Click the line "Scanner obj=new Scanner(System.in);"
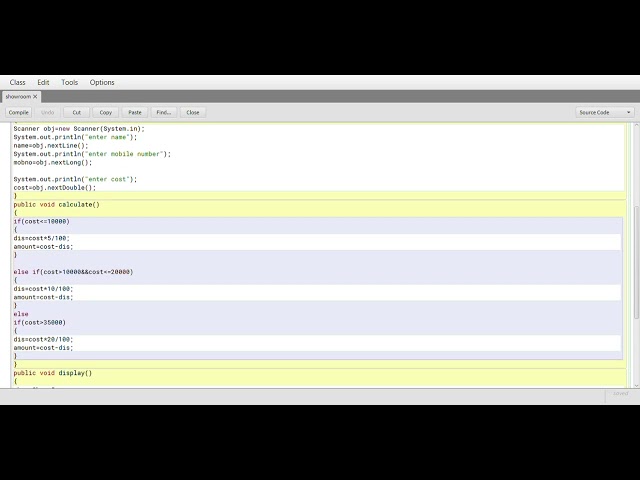 79,129
